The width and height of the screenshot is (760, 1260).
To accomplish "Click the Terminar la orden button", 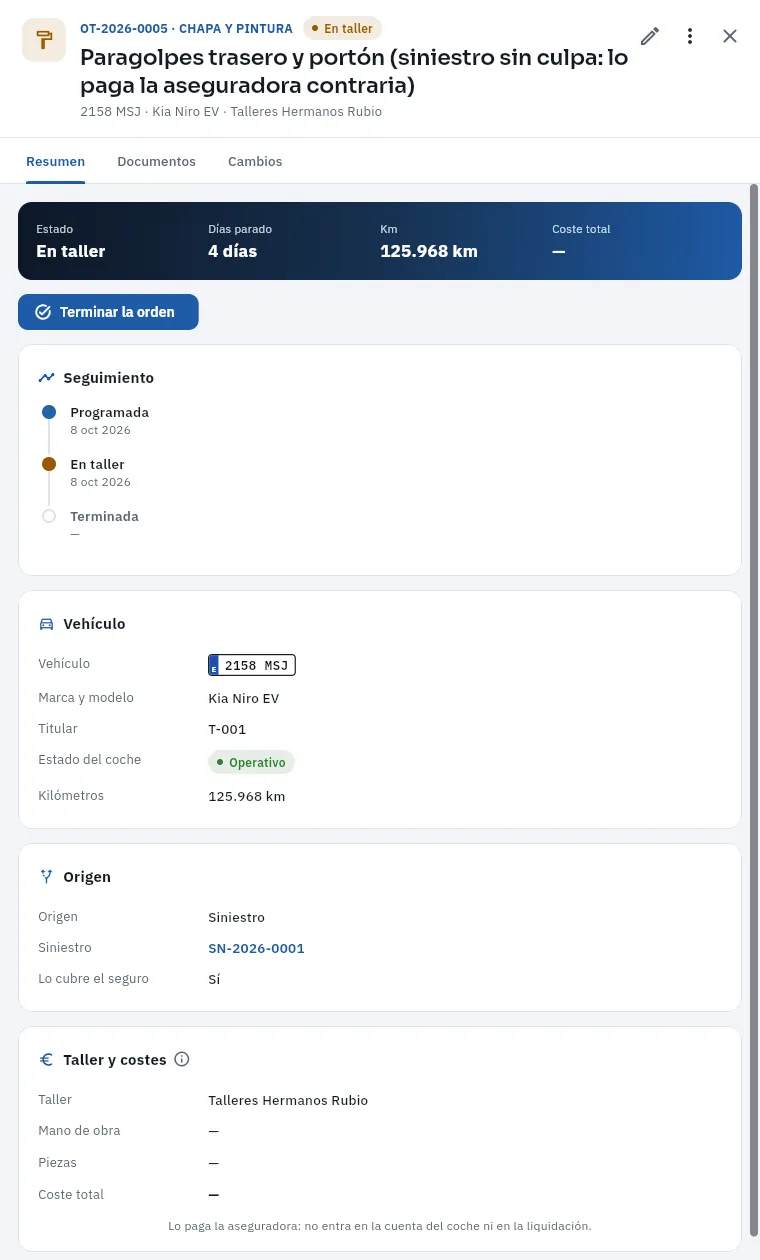I will click(x=108, y=312).
